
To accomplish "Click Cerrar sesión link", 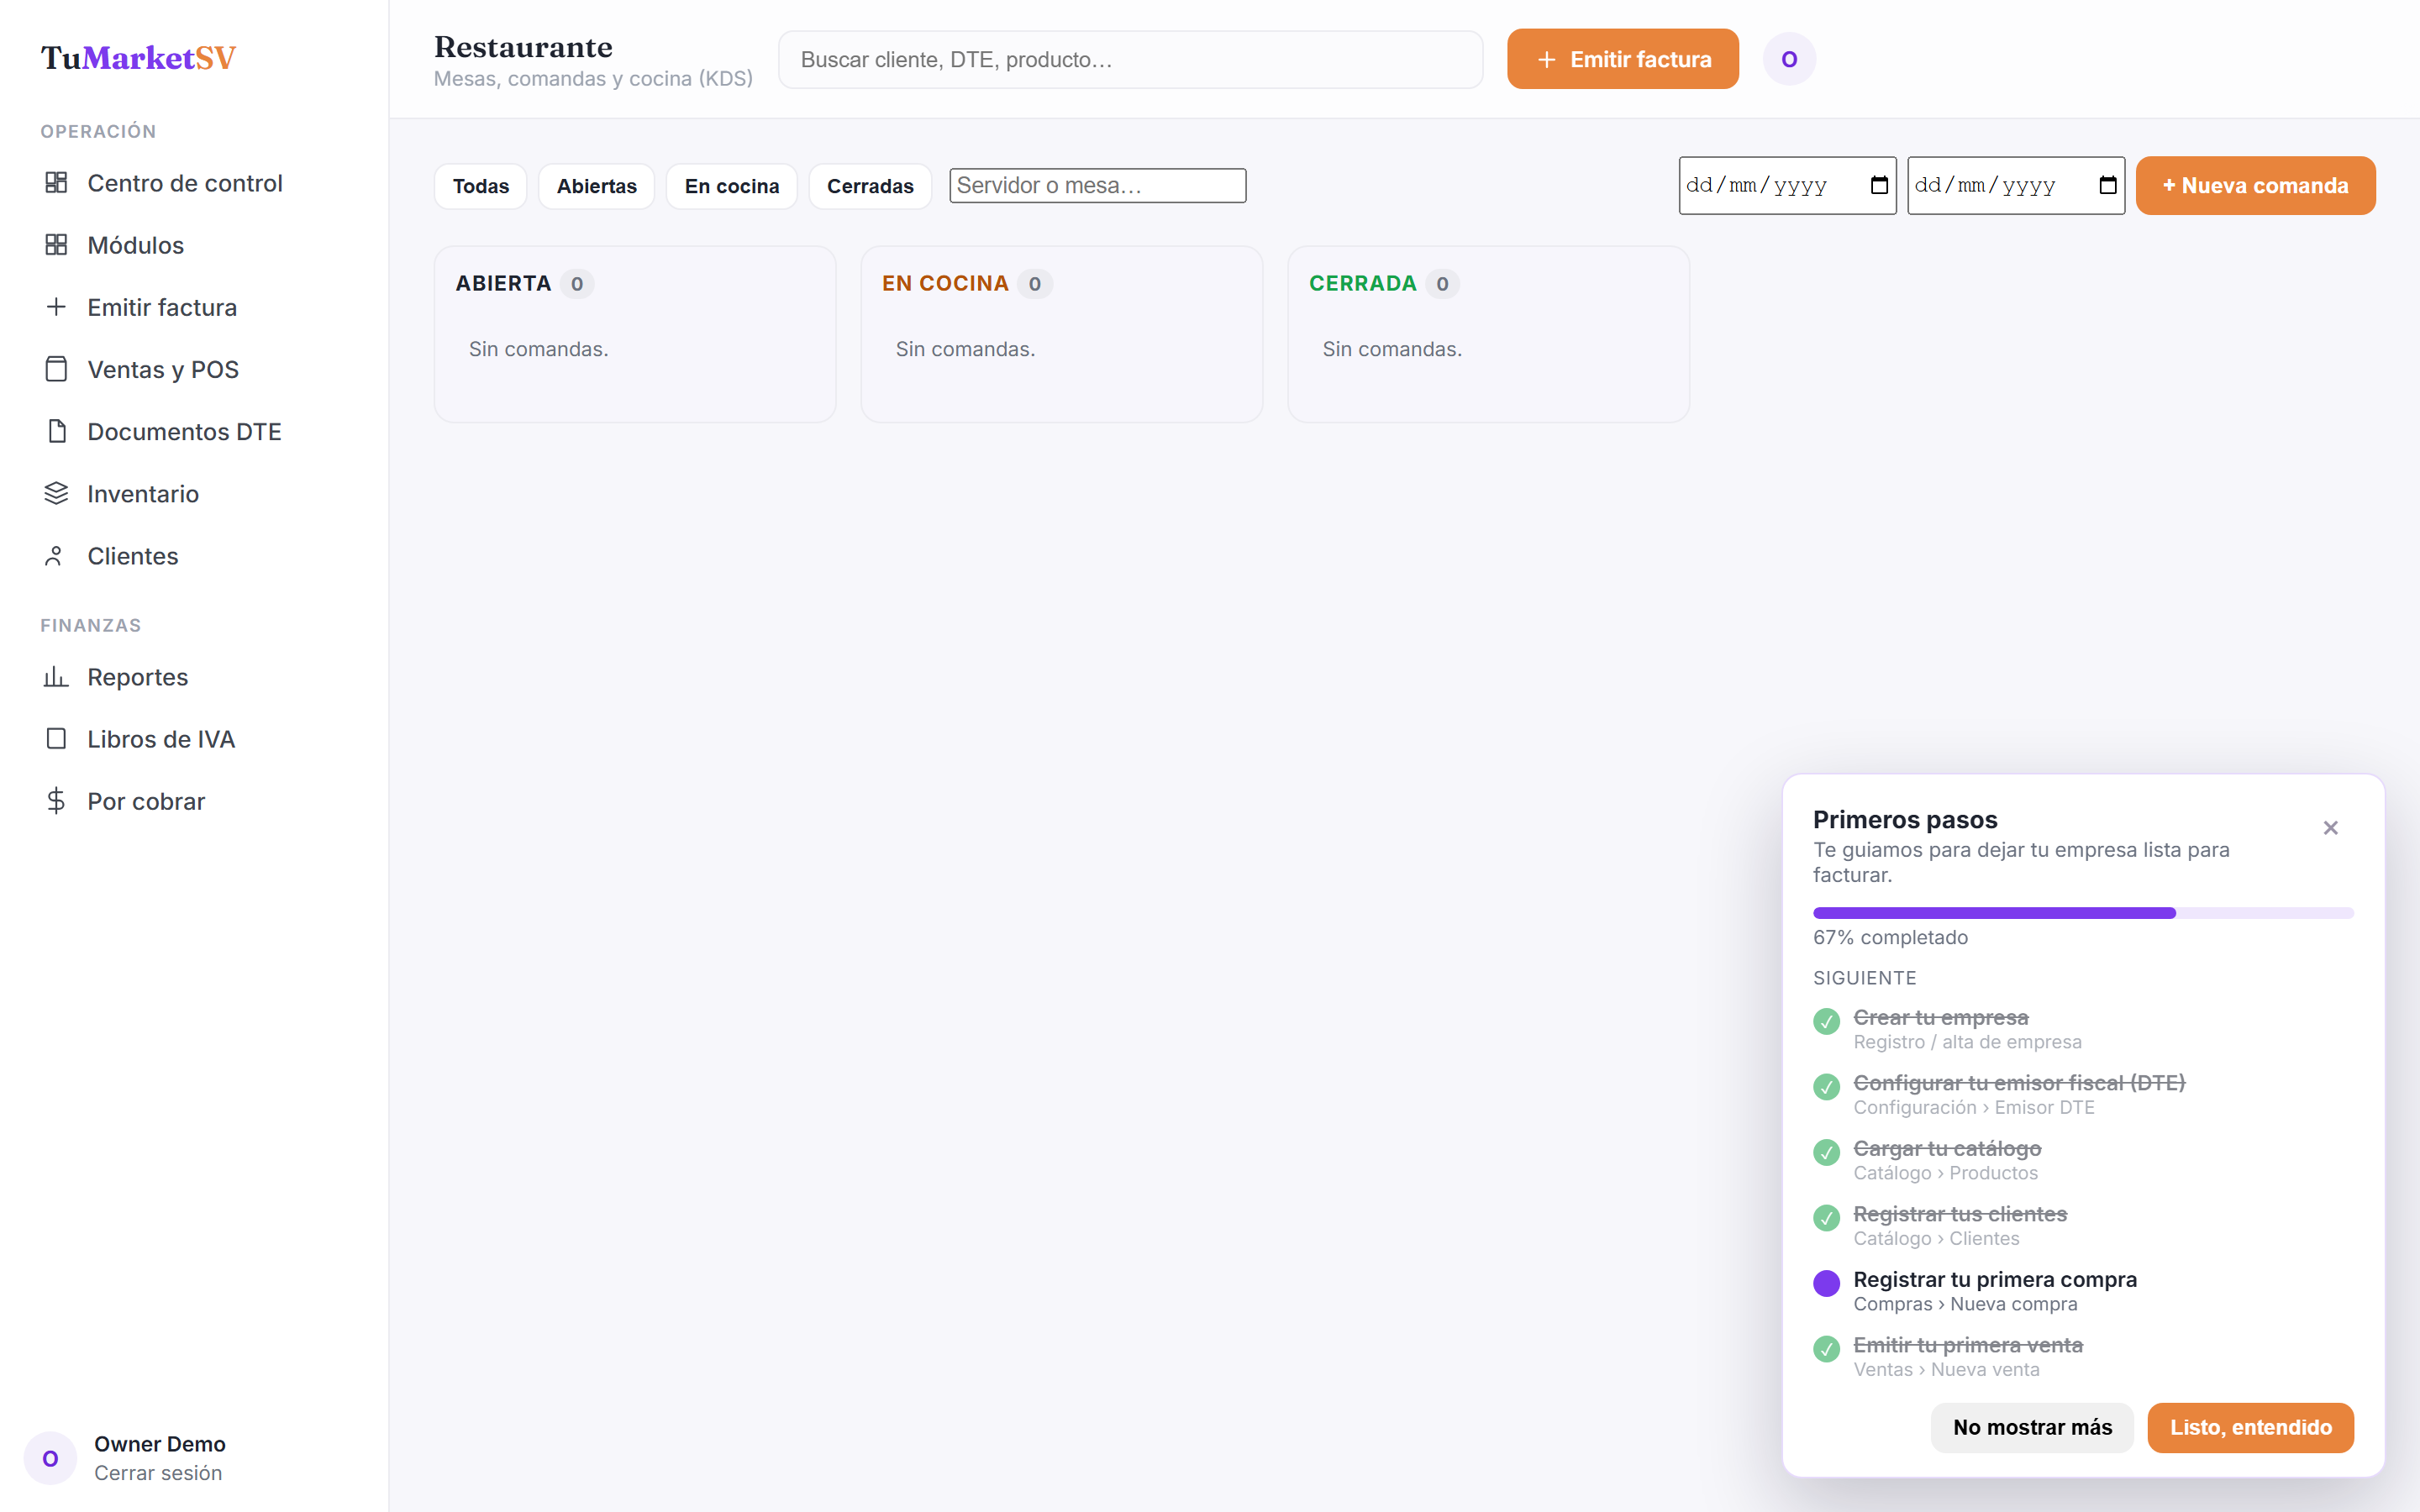I will [158, 1473].
